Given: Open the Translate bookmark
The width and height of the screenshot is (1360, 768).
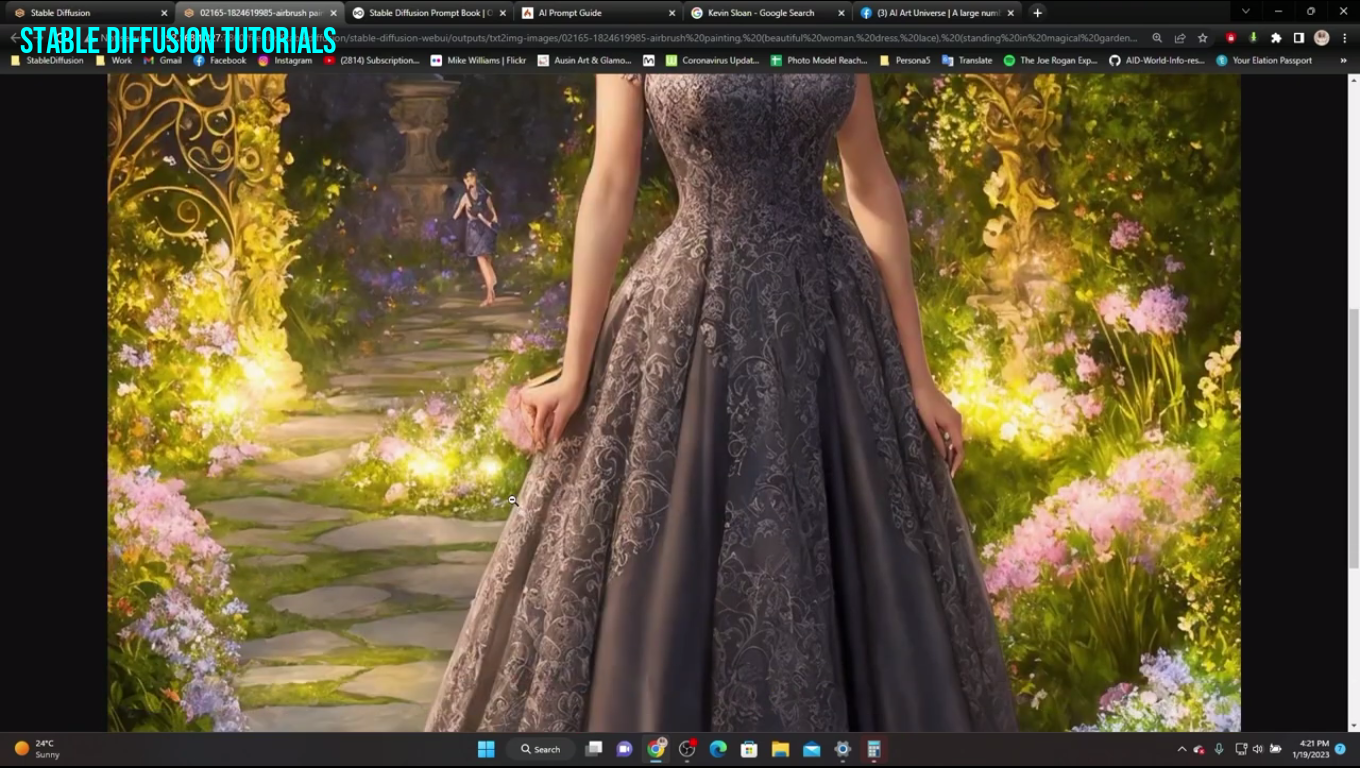Looking at the screenshot, I should pos(967,60).
